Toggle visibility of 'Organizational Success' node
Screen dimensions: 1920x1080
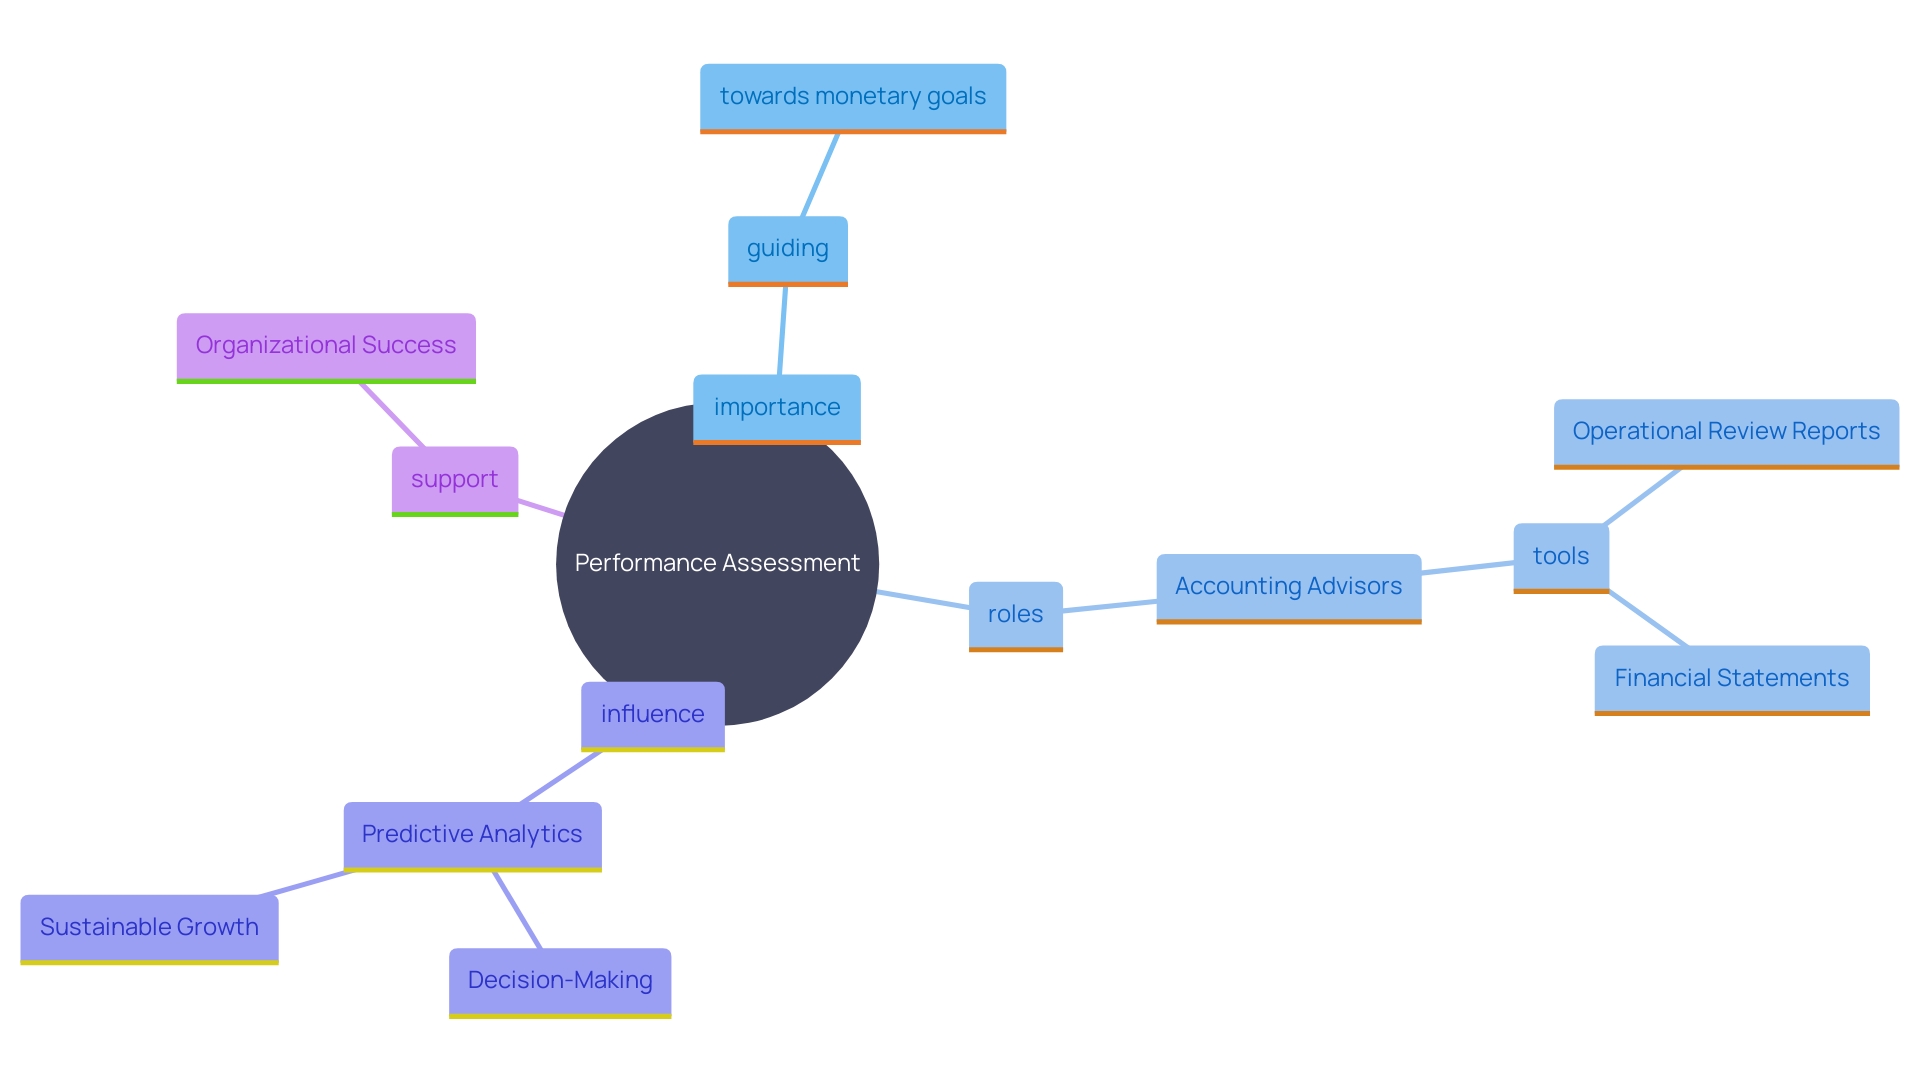point(324,344)
